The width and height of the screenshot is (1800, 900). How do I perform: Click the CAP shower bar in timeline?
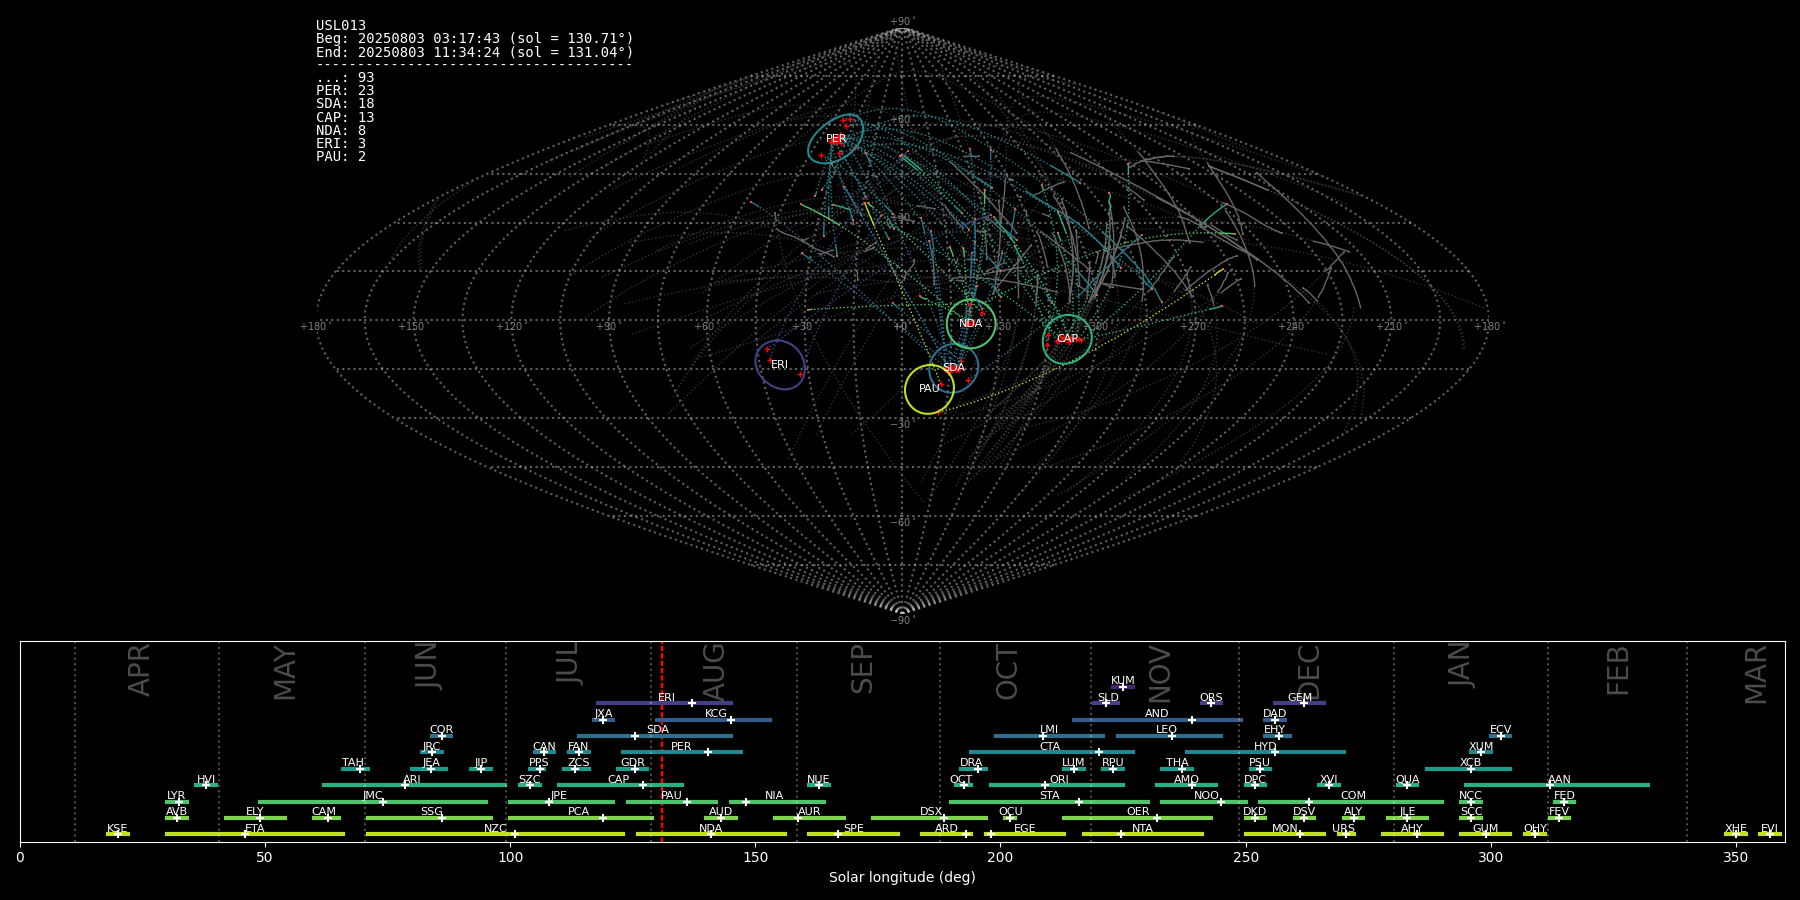point(621,785)
